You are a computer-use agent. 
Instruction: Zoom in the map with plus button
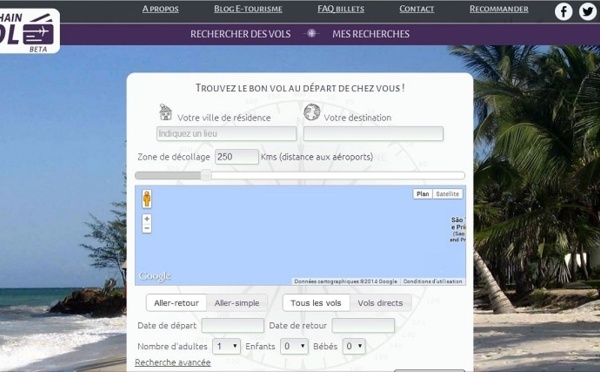[147, 219]
